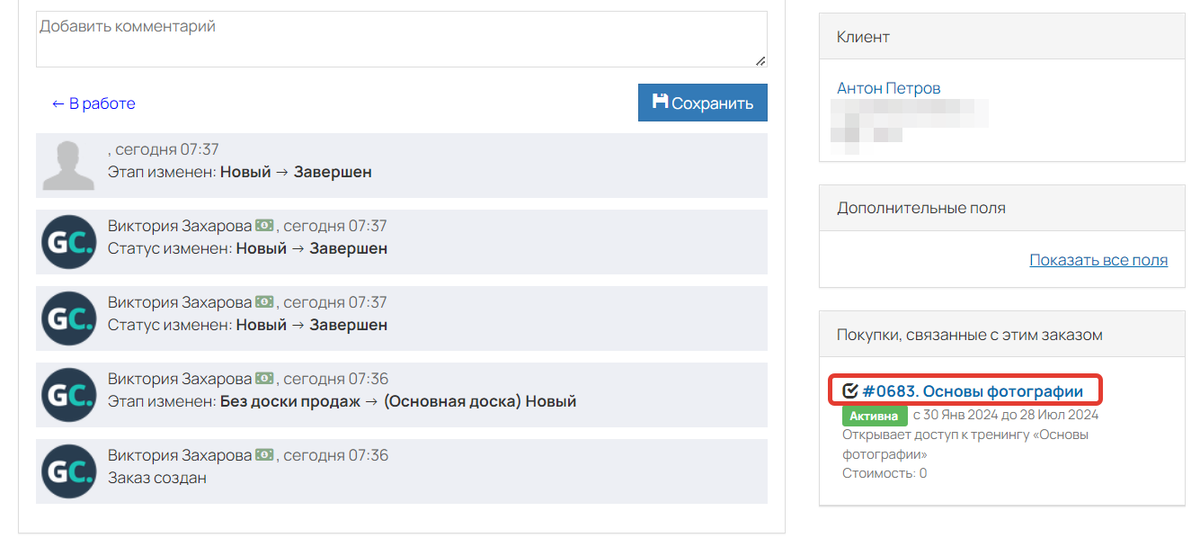Click date range с 30 Янв 2024 до 28 Июл 2024
Image resolution: width=1200 pixels, height=547 pixels.
1005,415
